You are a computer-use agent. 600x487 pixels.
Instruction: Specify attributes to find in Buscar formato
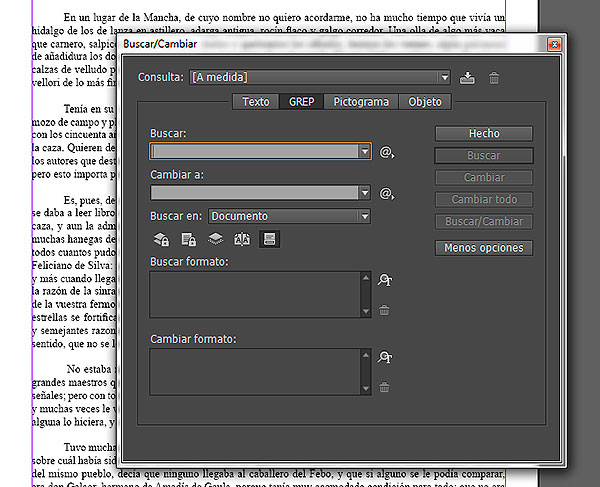point(385,280)
